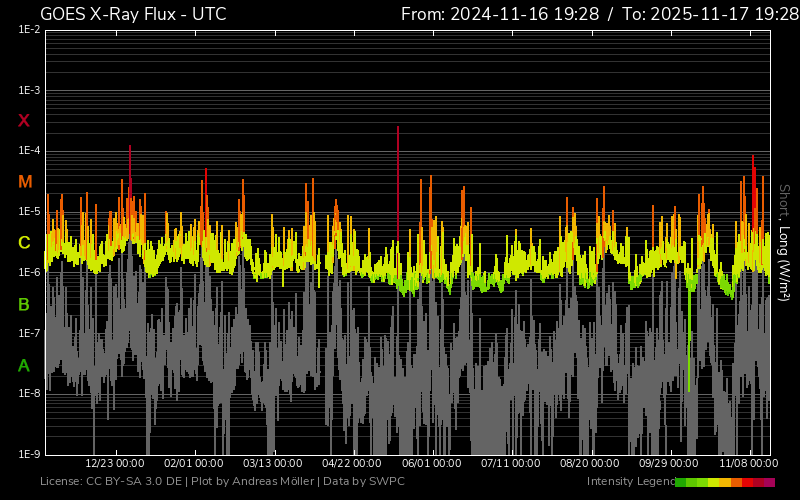Image resolution: width=800 pixels, height=500 pixels.
Task: Click the Intensity Legend color gradient bar
Action: [x=724, y=482]
